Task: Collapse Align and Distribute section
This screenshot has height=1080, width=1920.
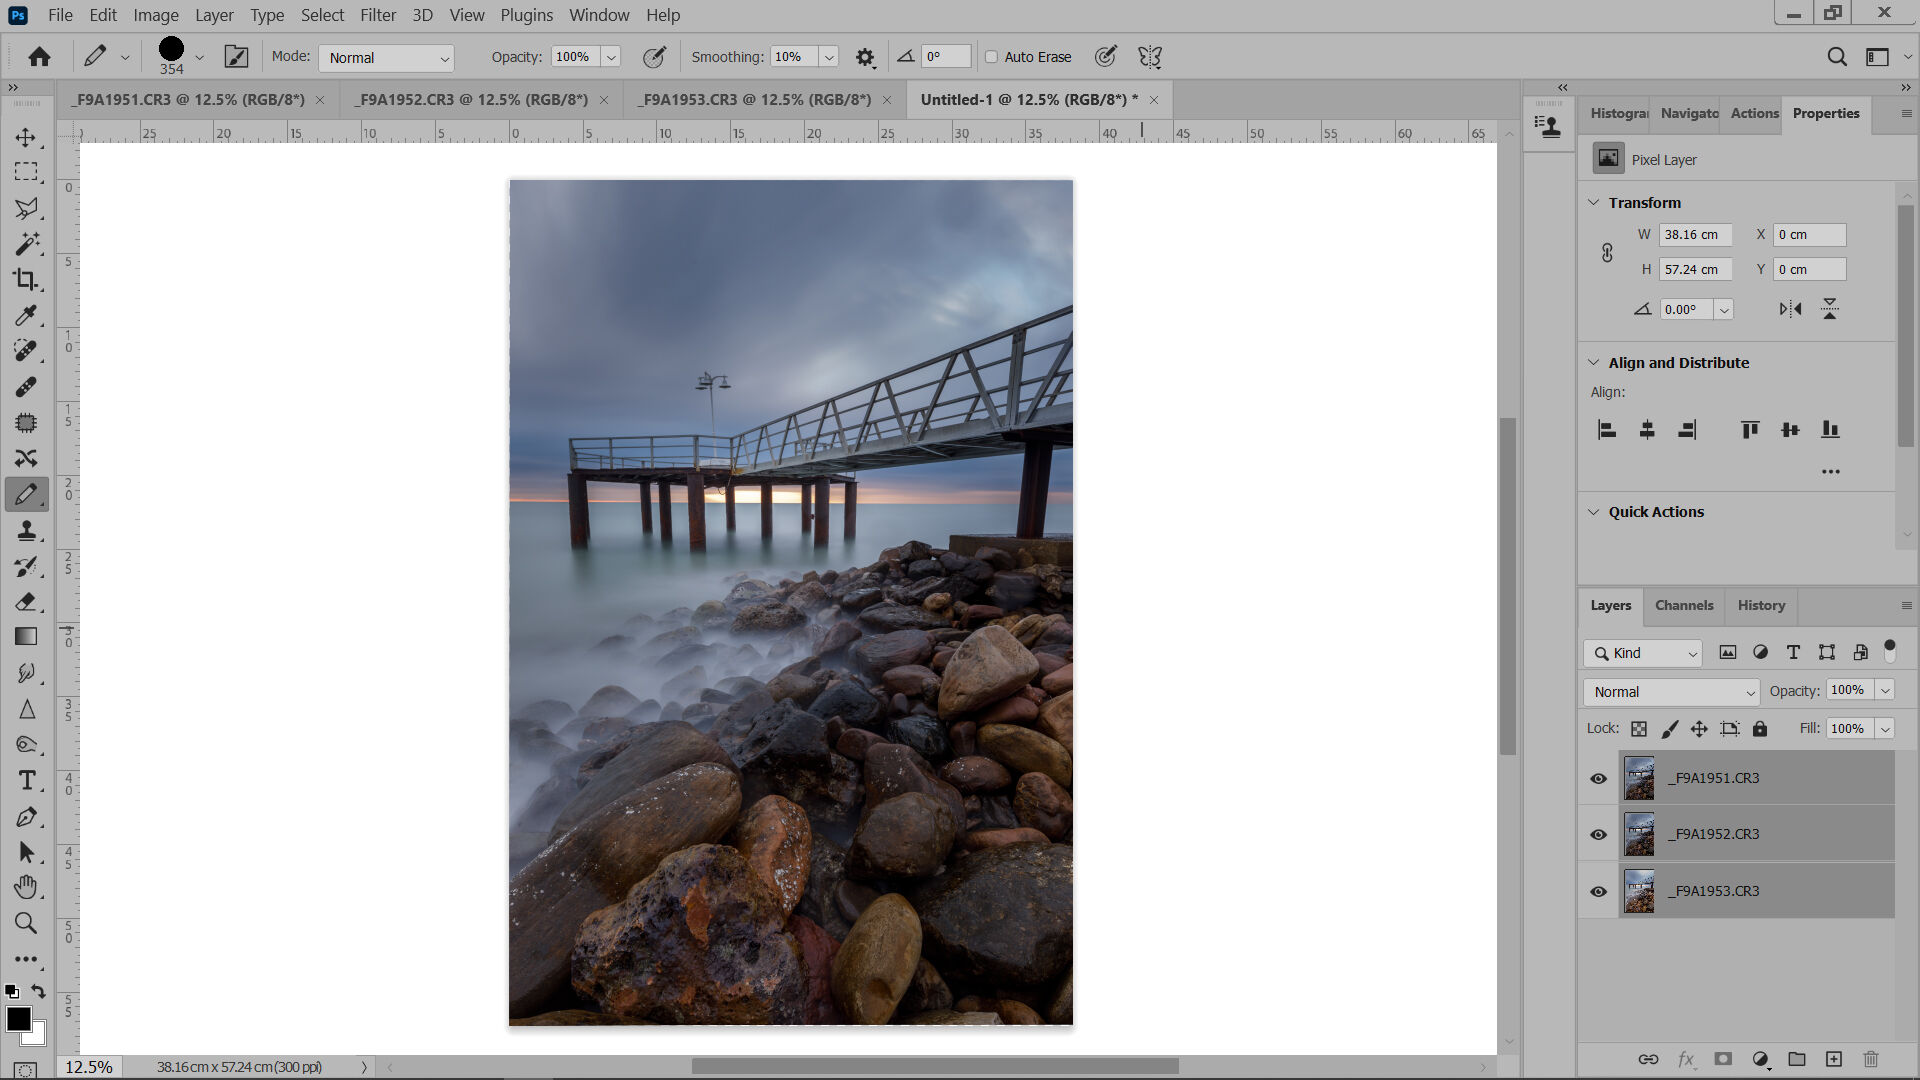Action: pyautogui.click(x=1594, y=362)
